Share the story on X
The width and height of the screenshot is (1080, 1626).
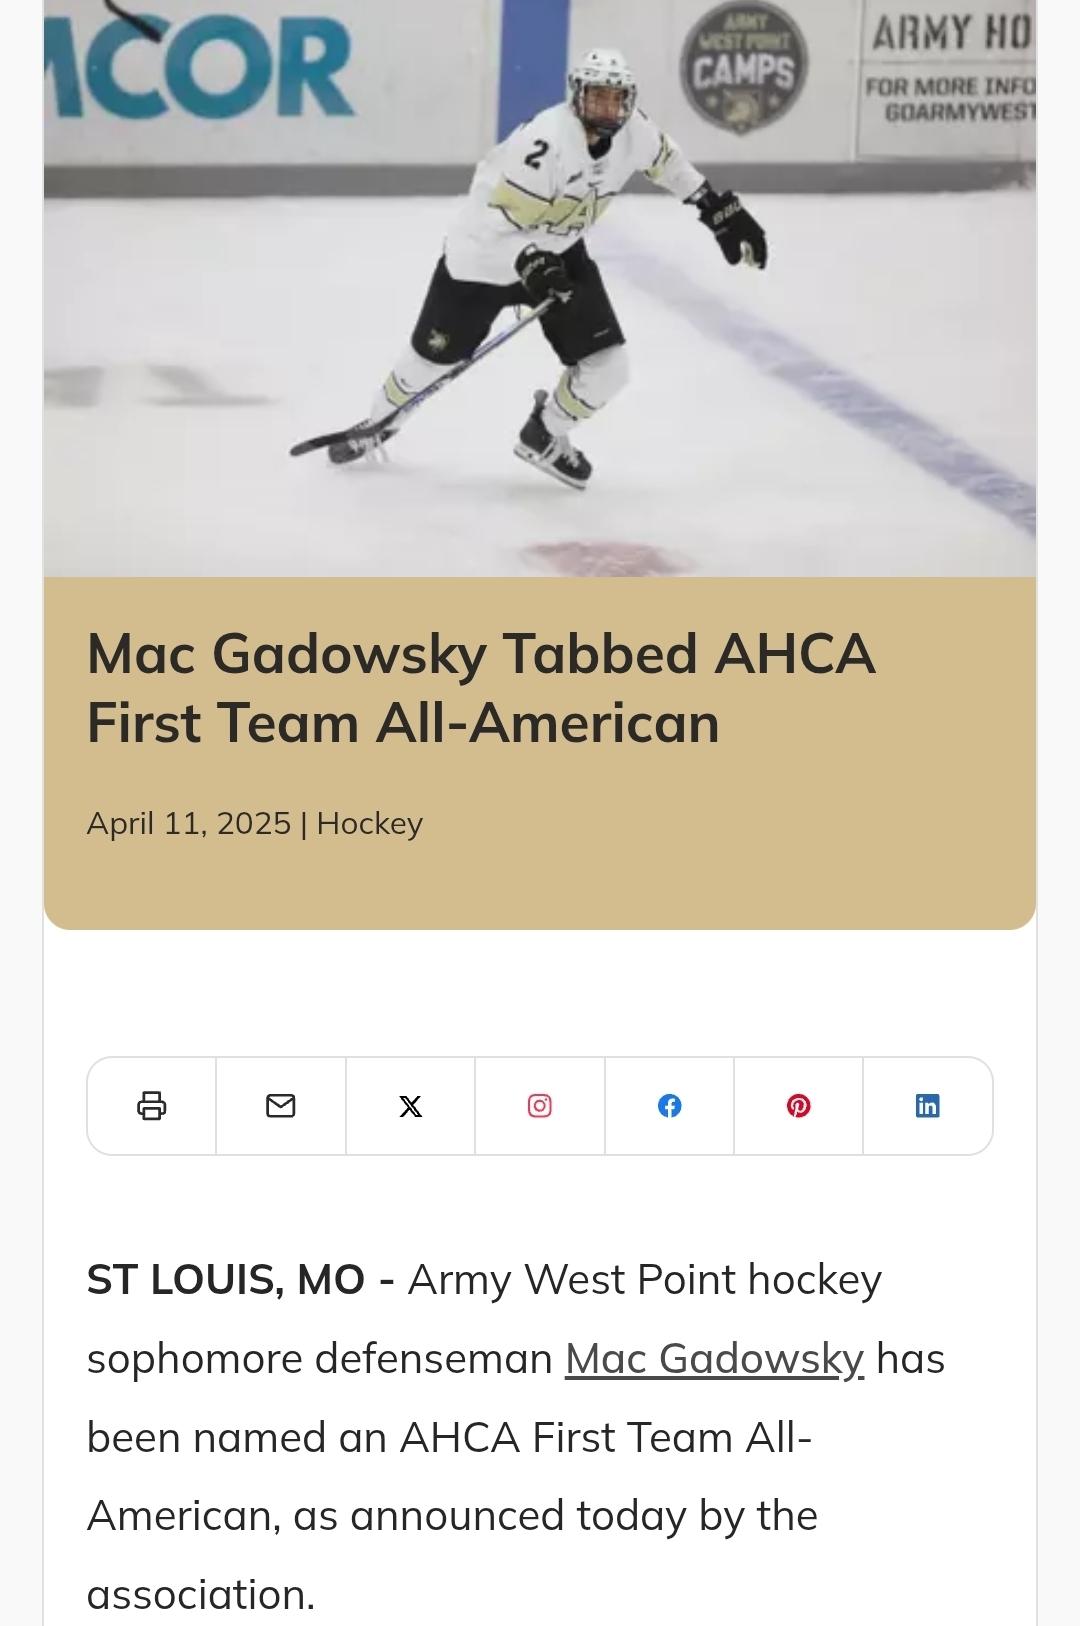coord(410,1106)
